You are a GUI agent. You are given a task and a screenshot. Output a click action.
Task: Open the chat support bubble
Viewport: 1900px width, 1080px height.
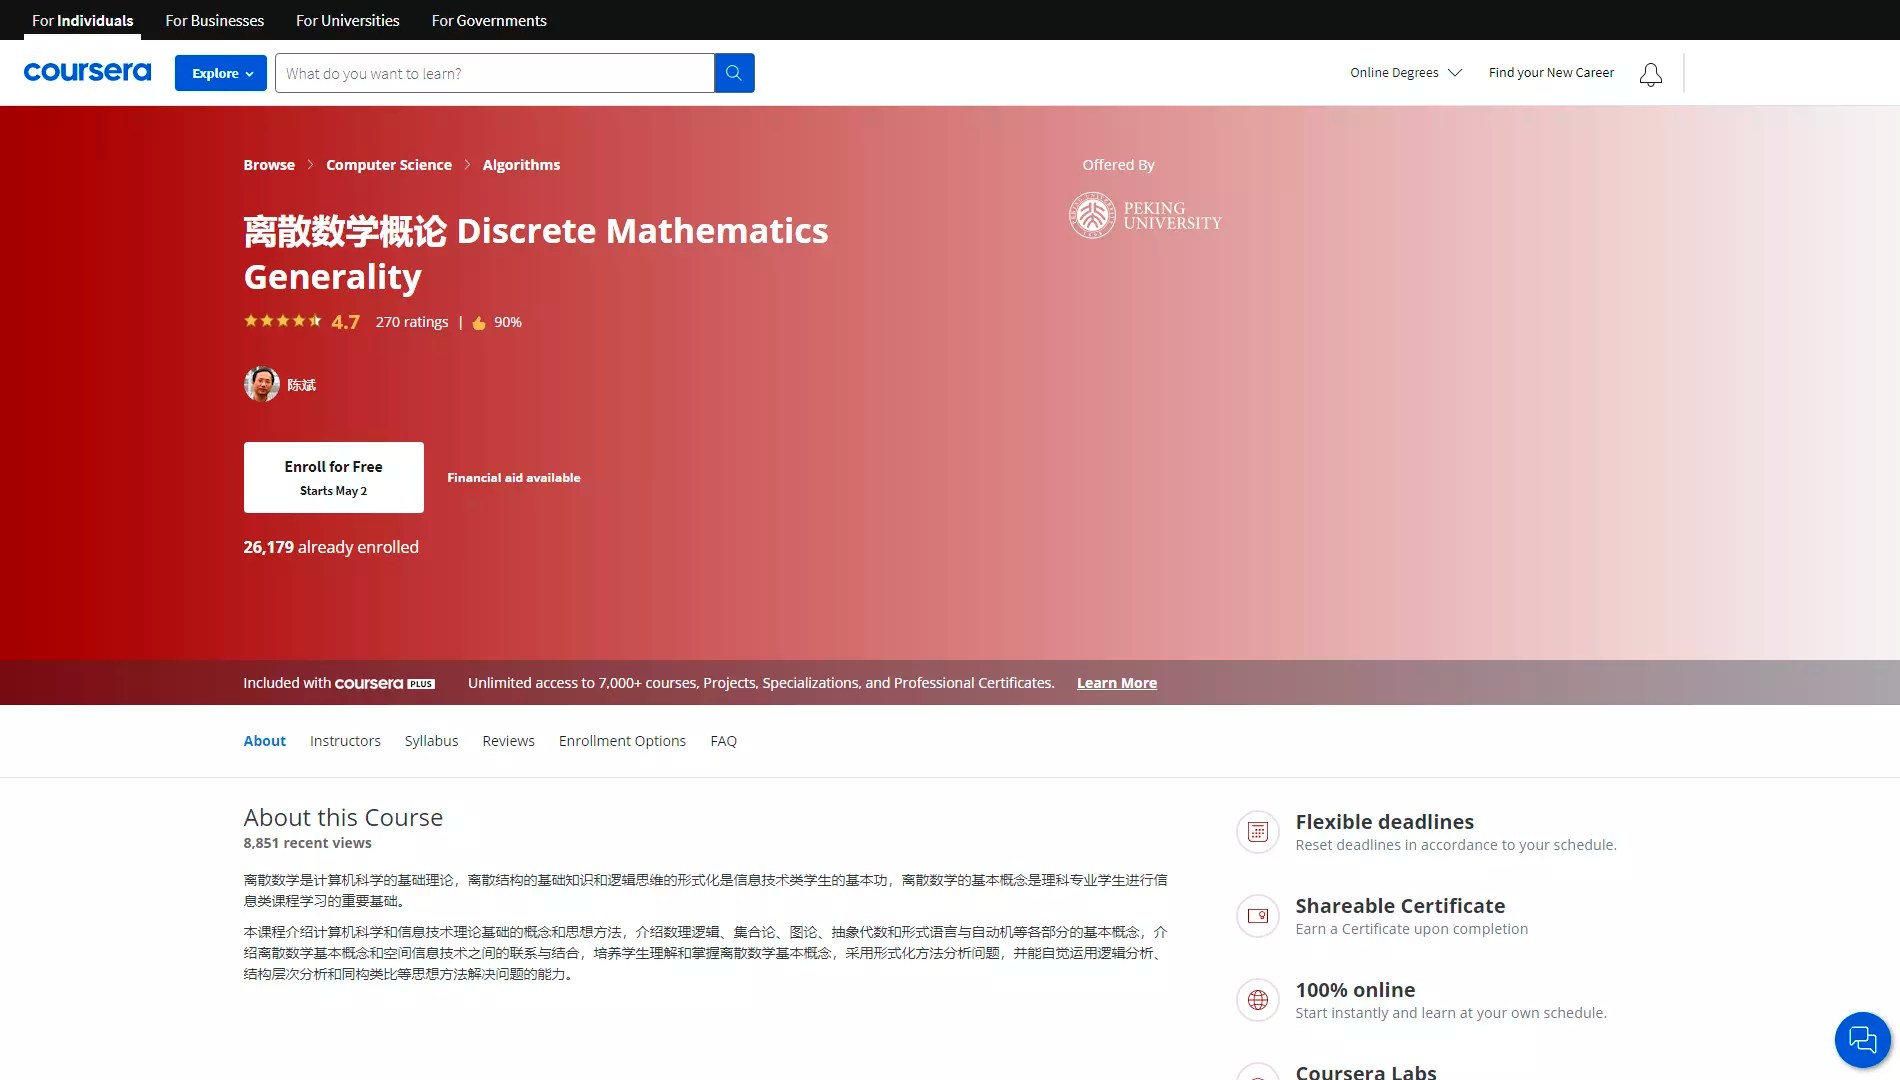(x=1861, y=1039)
